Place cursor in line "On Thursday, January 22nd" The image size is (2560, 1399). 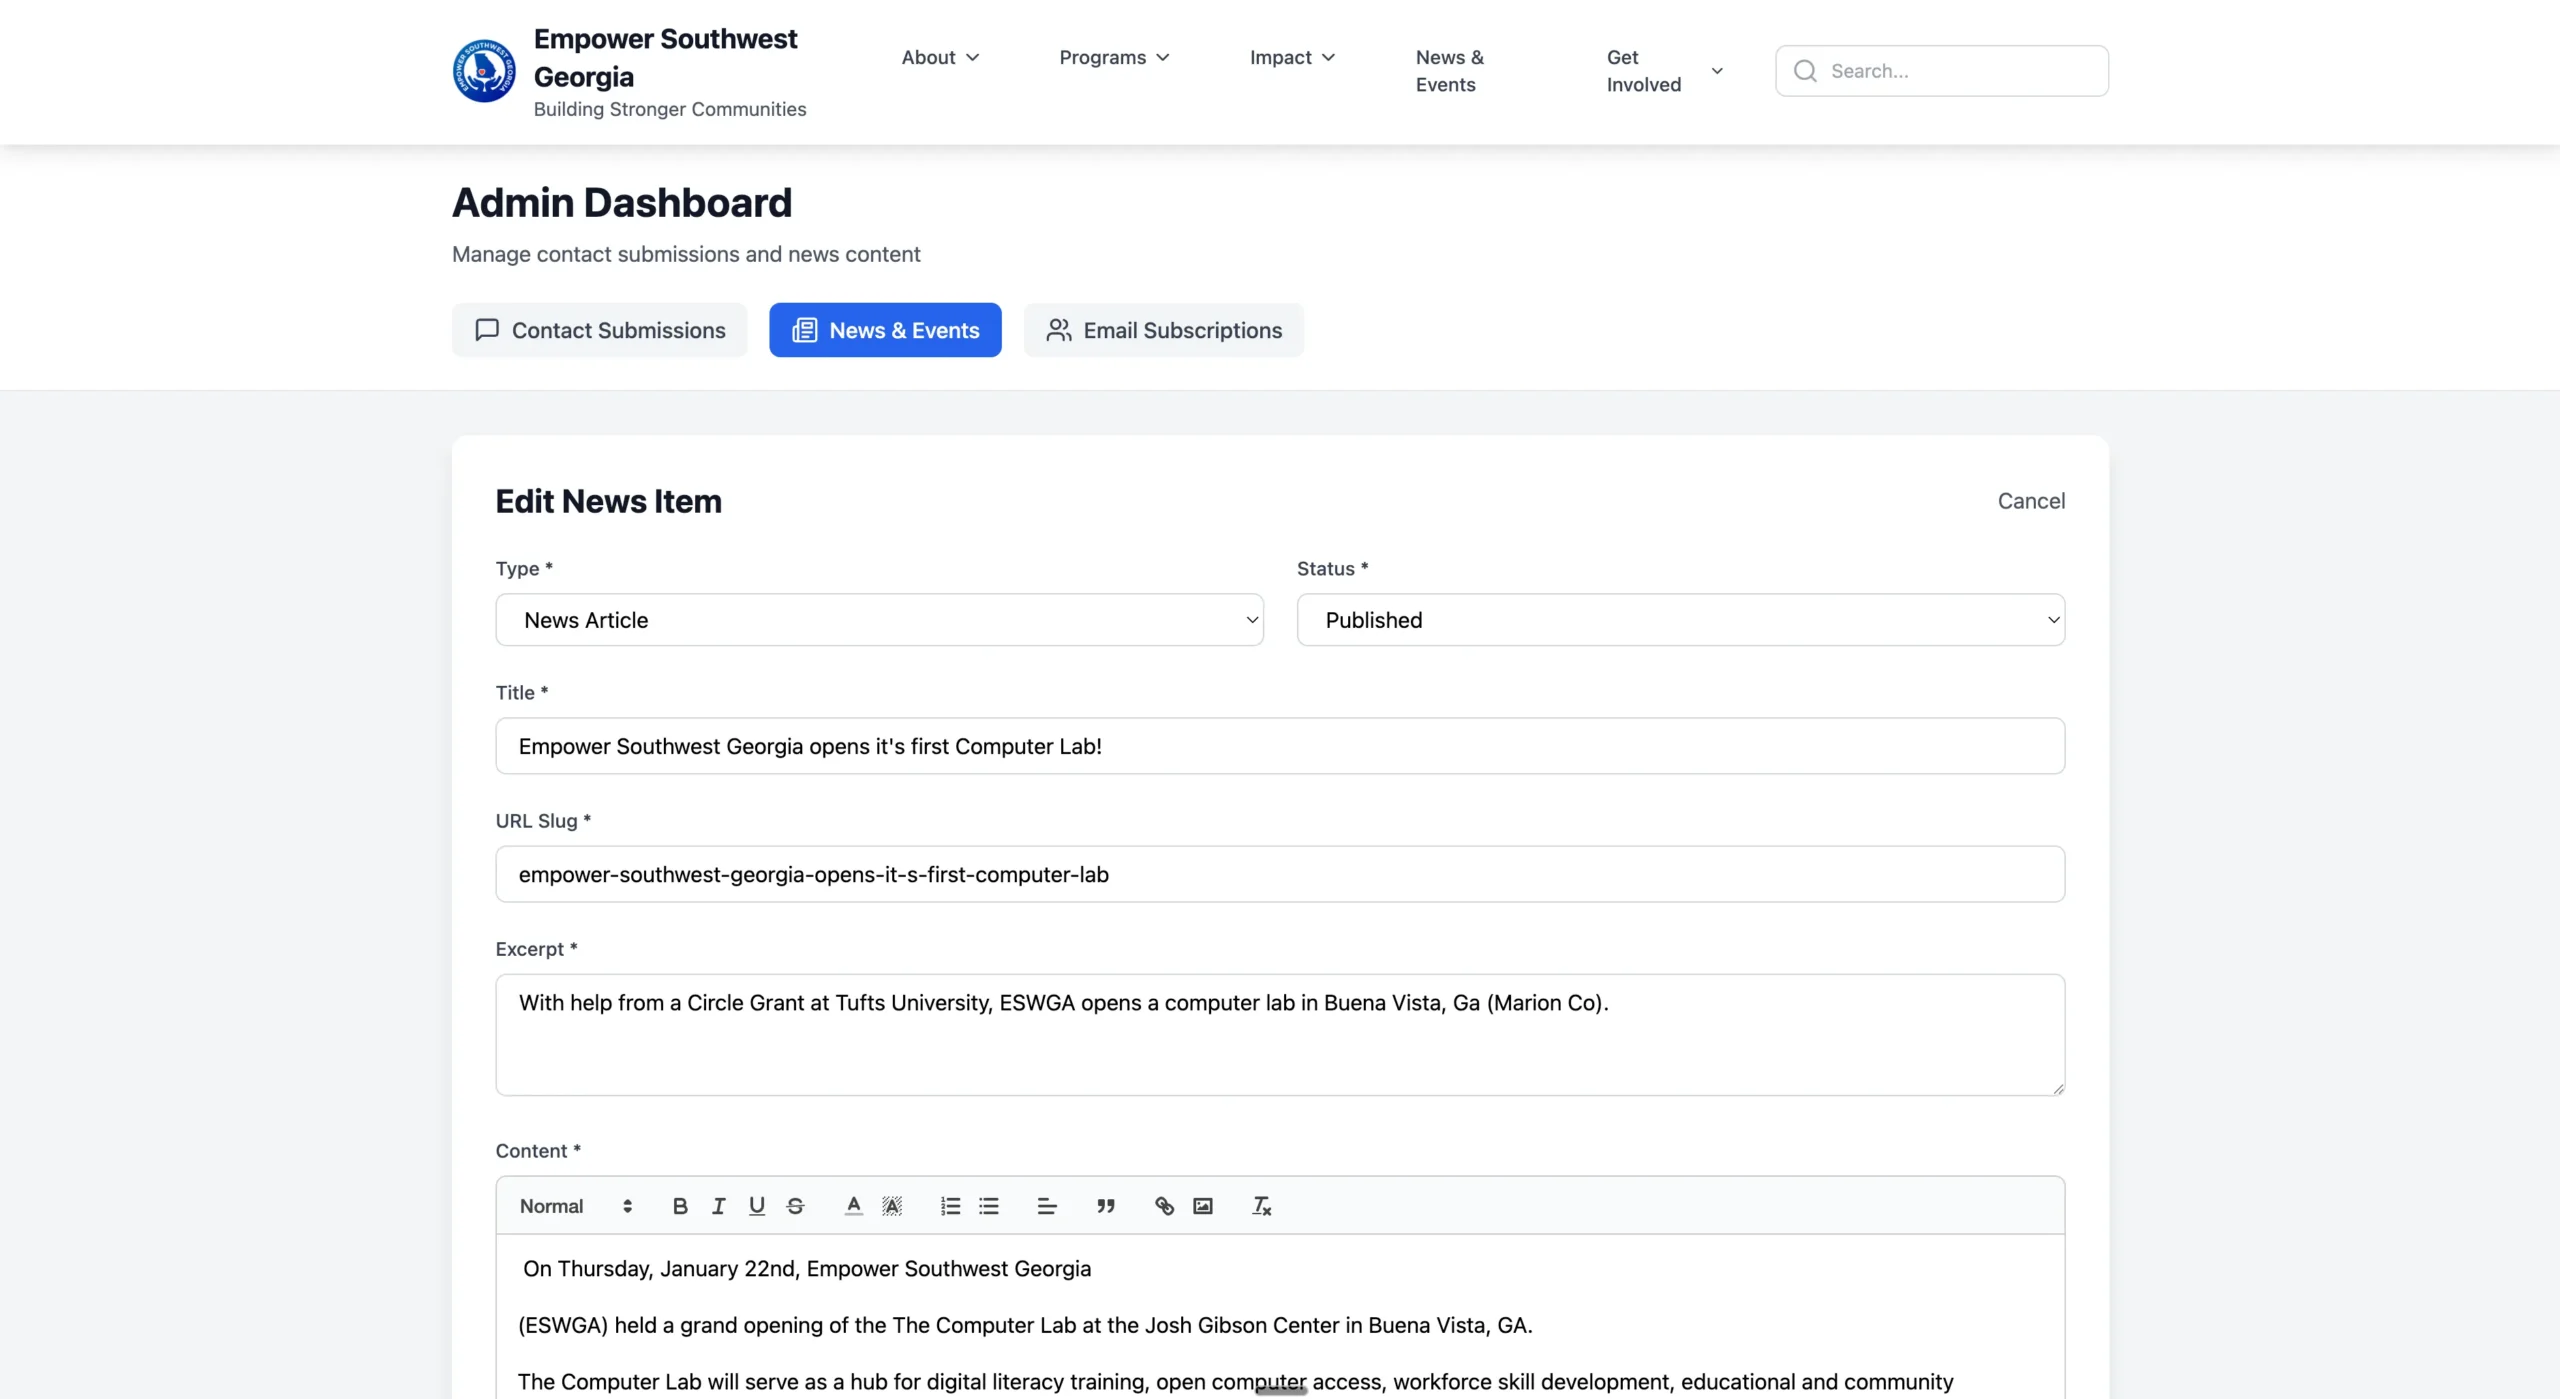coord(807,1269)
